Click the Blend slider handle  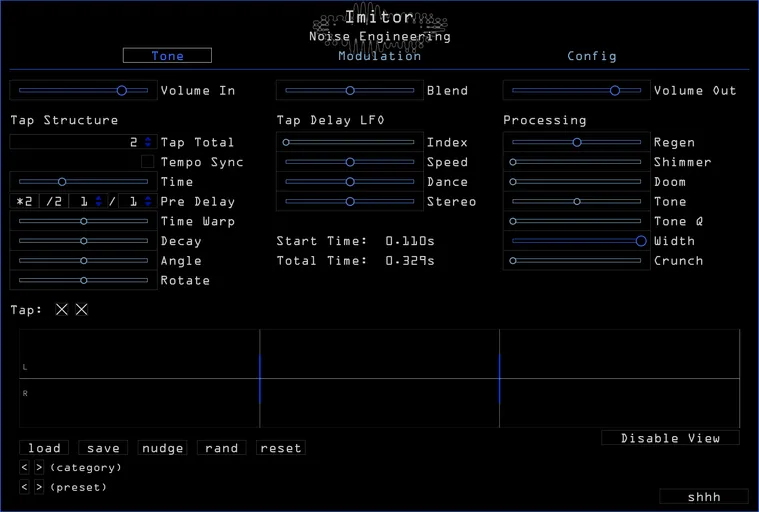350,90
